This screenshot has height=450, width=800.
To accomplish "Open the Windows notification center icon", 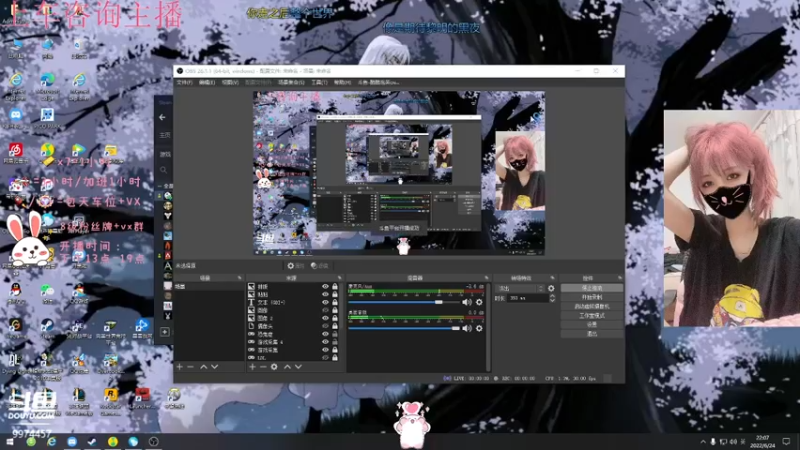I will tap(786, 442).
